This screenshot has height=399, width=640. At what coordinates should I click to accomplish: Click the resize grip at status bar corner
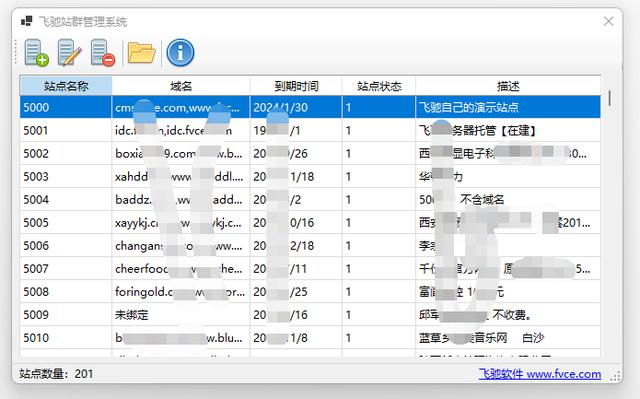coord(616,376)
